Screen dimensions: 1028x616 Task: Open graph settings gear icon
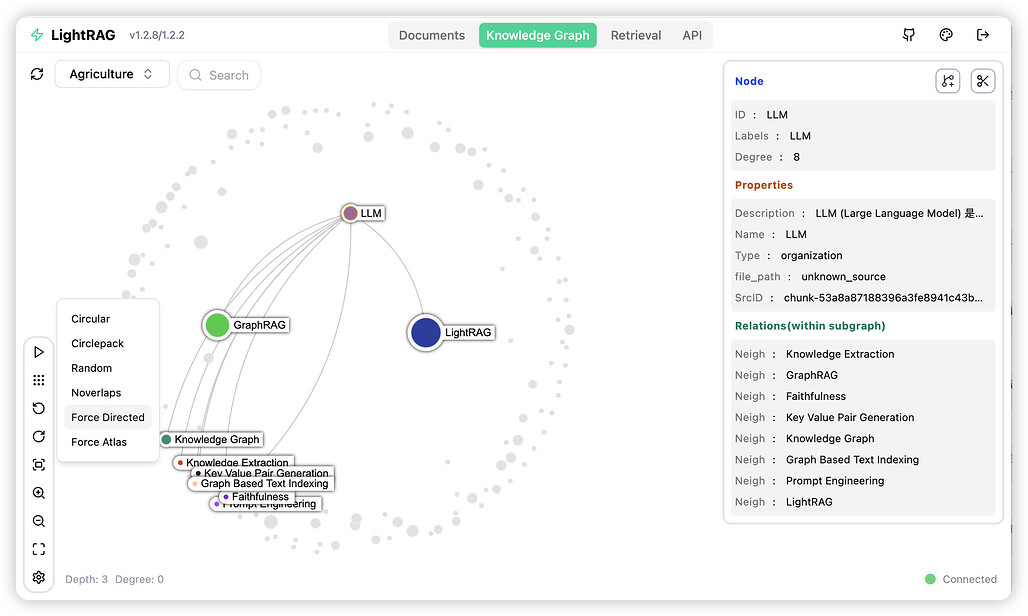pos(39,577)
